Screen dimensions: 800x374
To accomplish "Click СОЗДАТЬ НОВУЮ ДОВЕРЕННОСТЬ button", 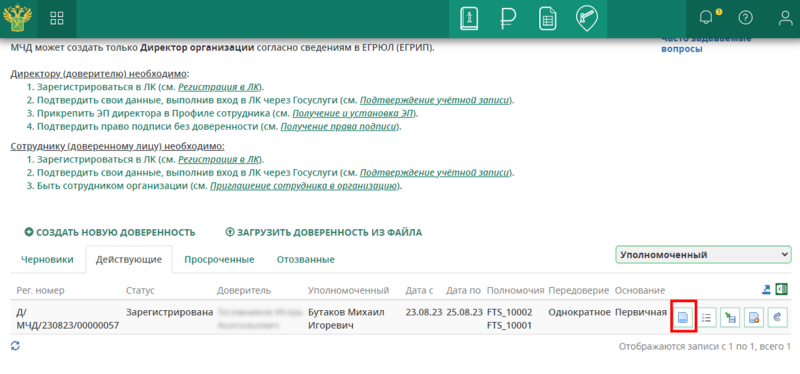I will pos(110,233).
